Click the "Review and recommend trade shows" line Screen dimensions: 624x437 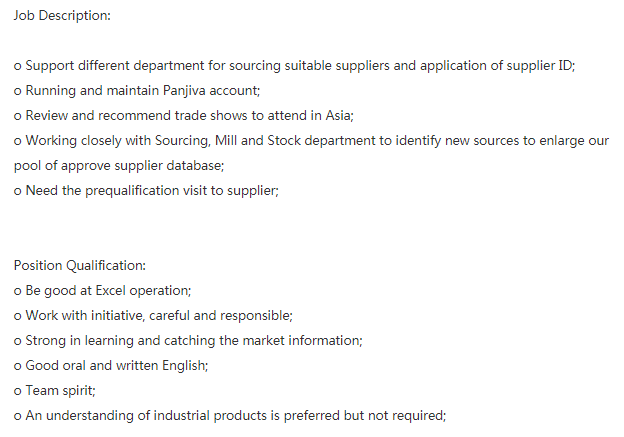point(184,116)
